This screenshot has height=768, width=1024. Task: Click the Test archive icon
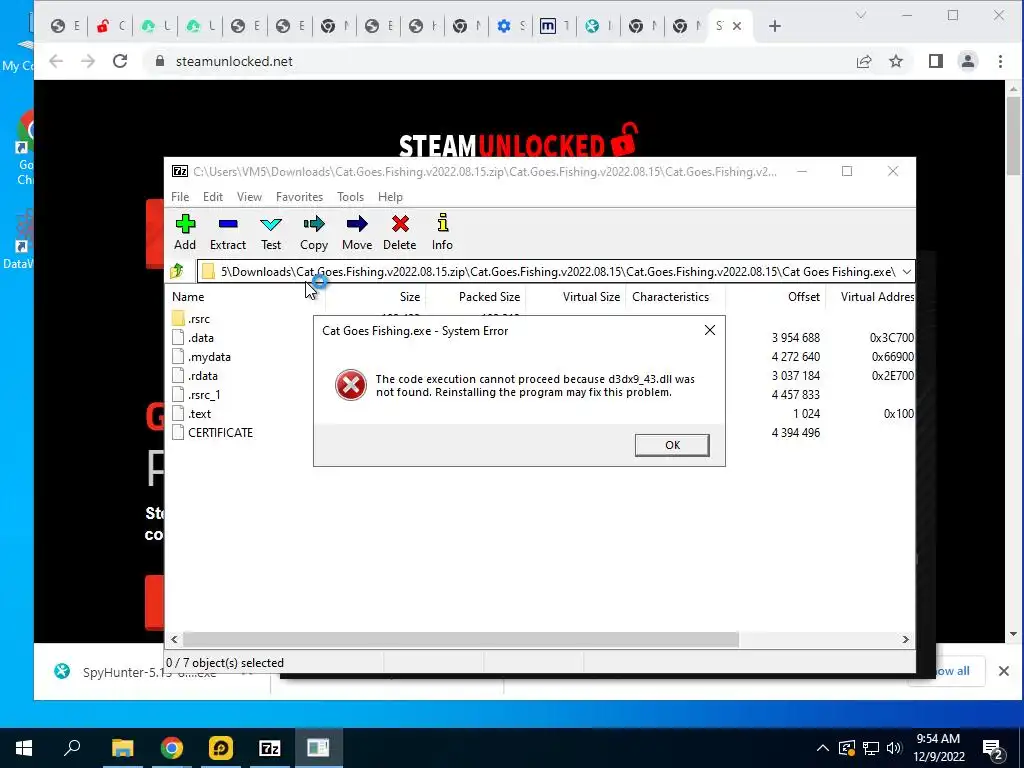pos(270,232)
